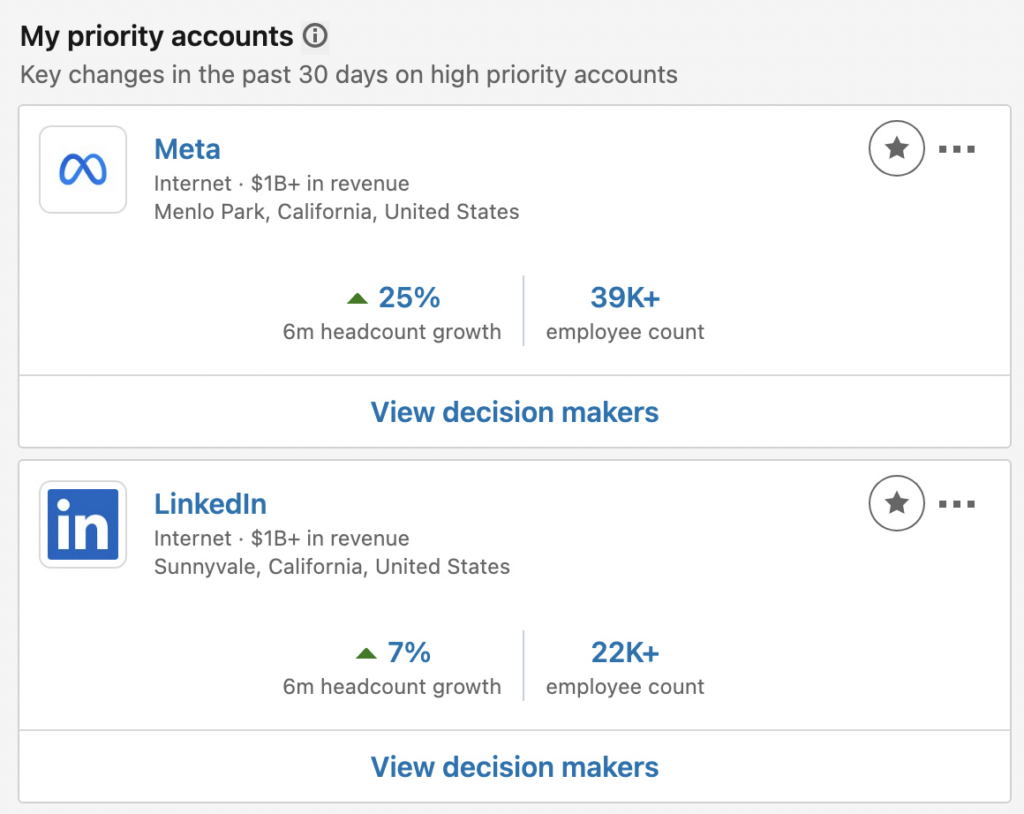
Task: Click the green growth arrow on Meta's card
Action: (x=358, y=296)
